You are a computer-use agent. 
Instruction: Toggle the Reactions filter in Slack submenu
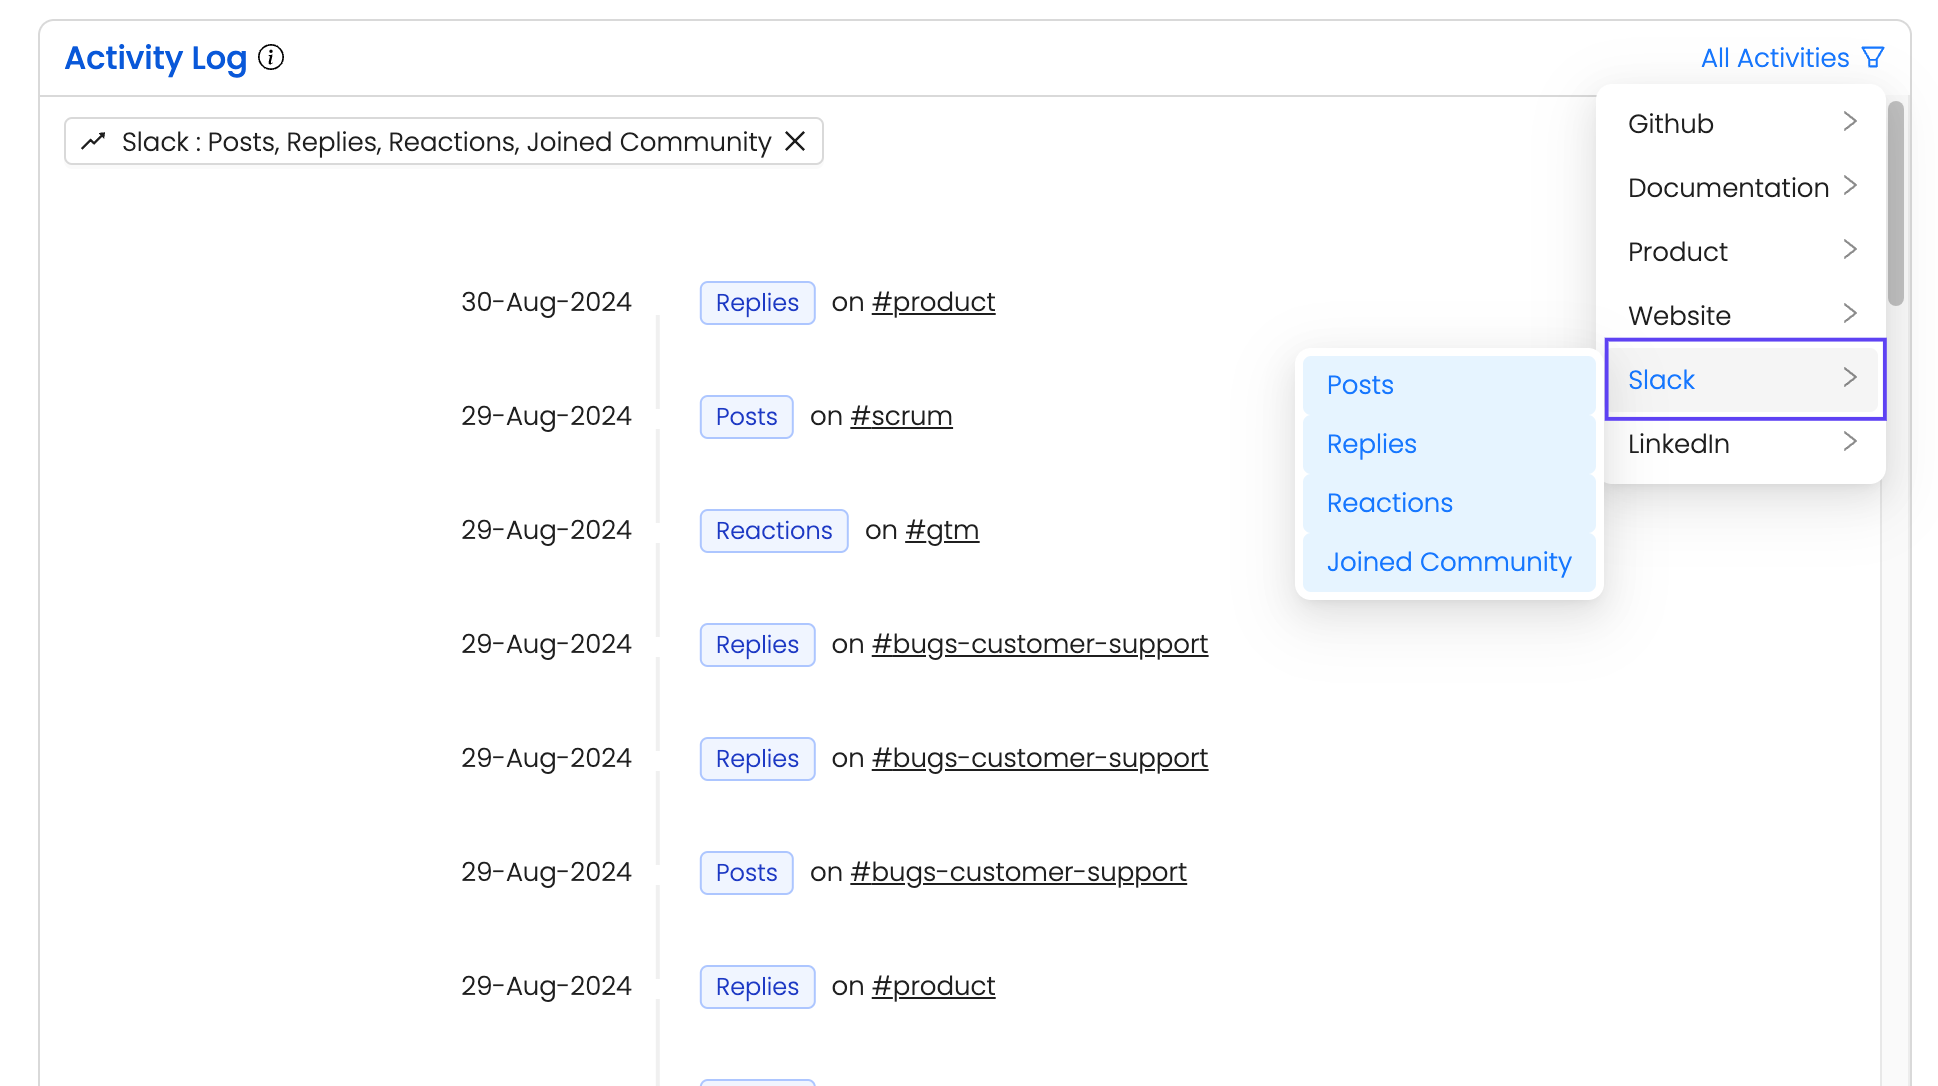point(1447,503)
